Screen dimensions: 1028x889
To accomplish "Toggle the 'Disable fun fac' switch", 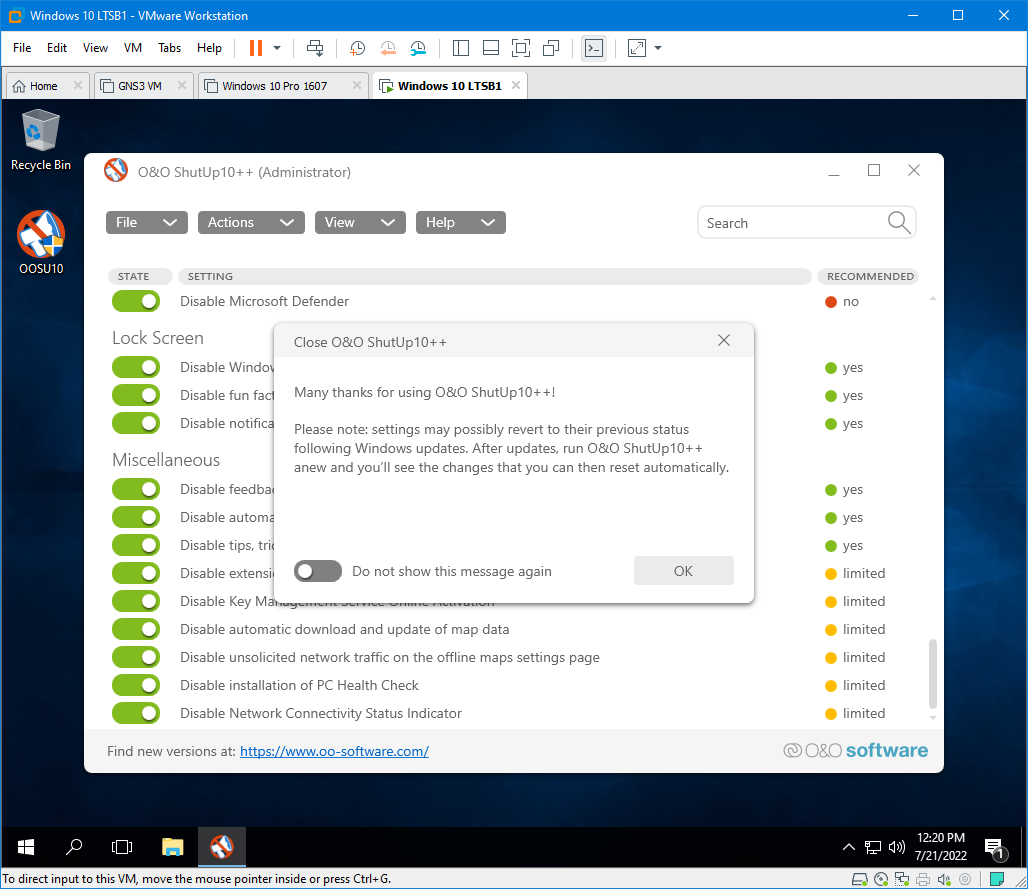I will tap(136, 395).
